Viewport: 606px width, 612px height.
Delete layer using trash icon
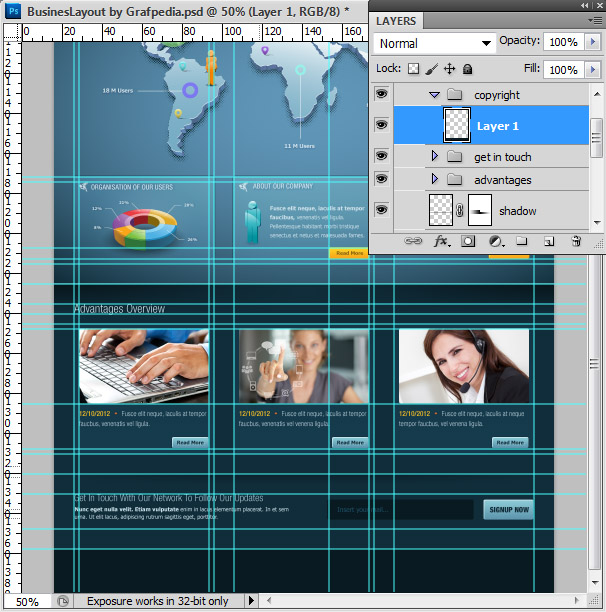[576, 241]
